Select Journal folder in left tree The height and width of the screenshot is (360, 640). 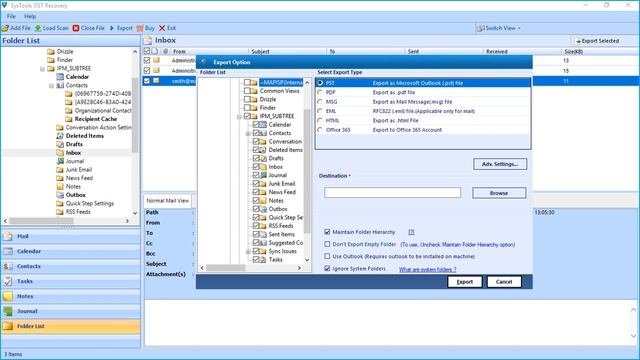pos(75,161)
